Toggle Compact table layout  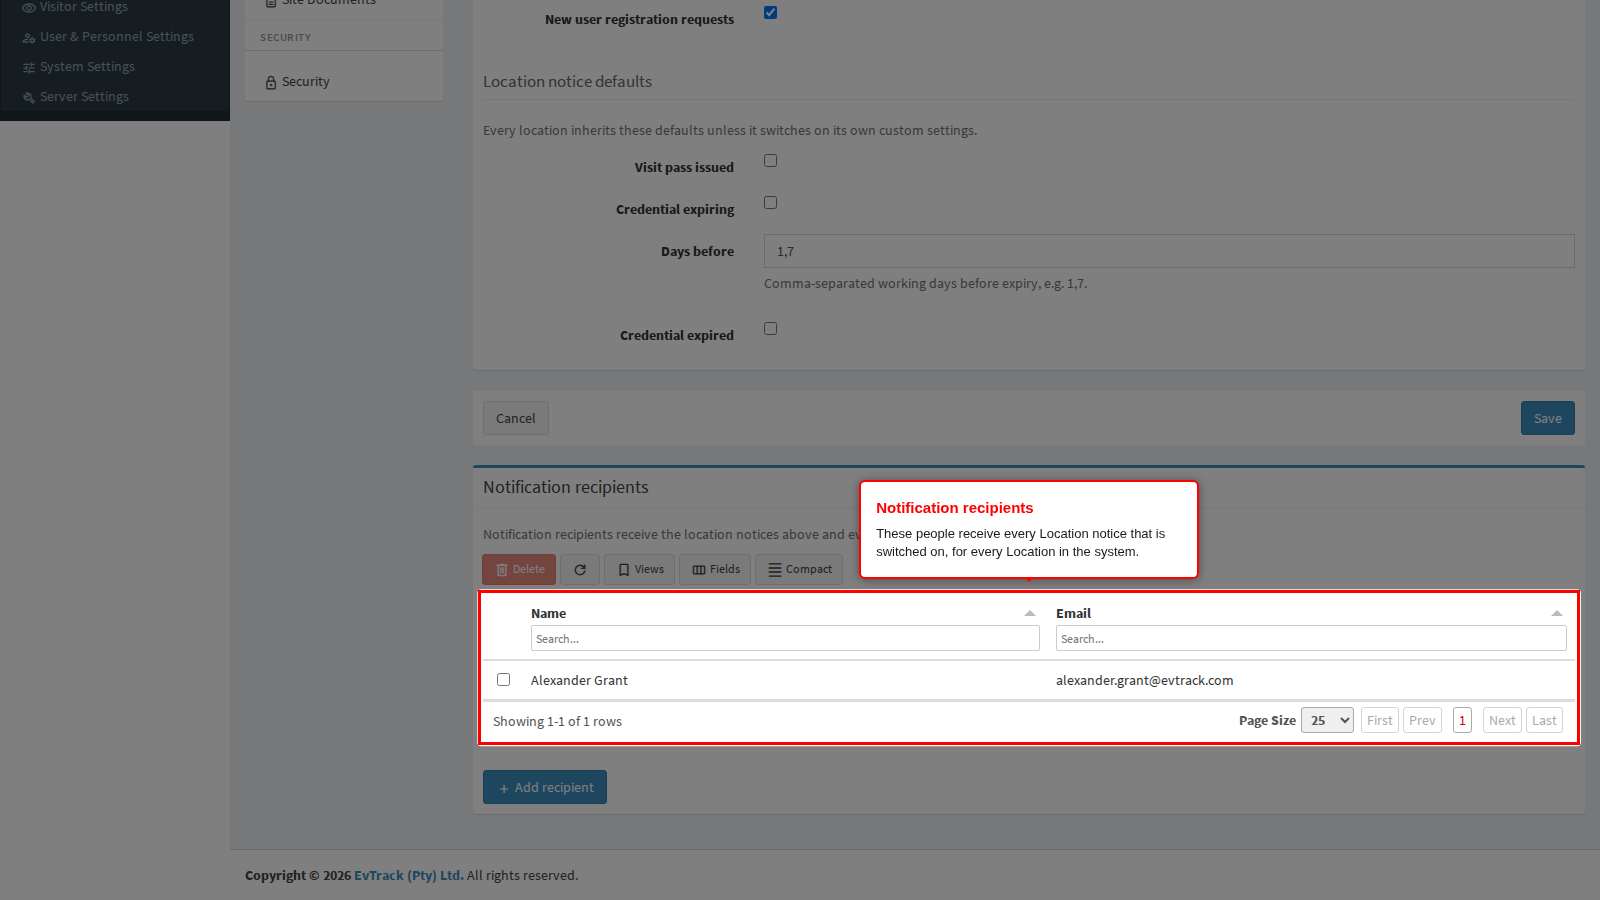[799, 569]
